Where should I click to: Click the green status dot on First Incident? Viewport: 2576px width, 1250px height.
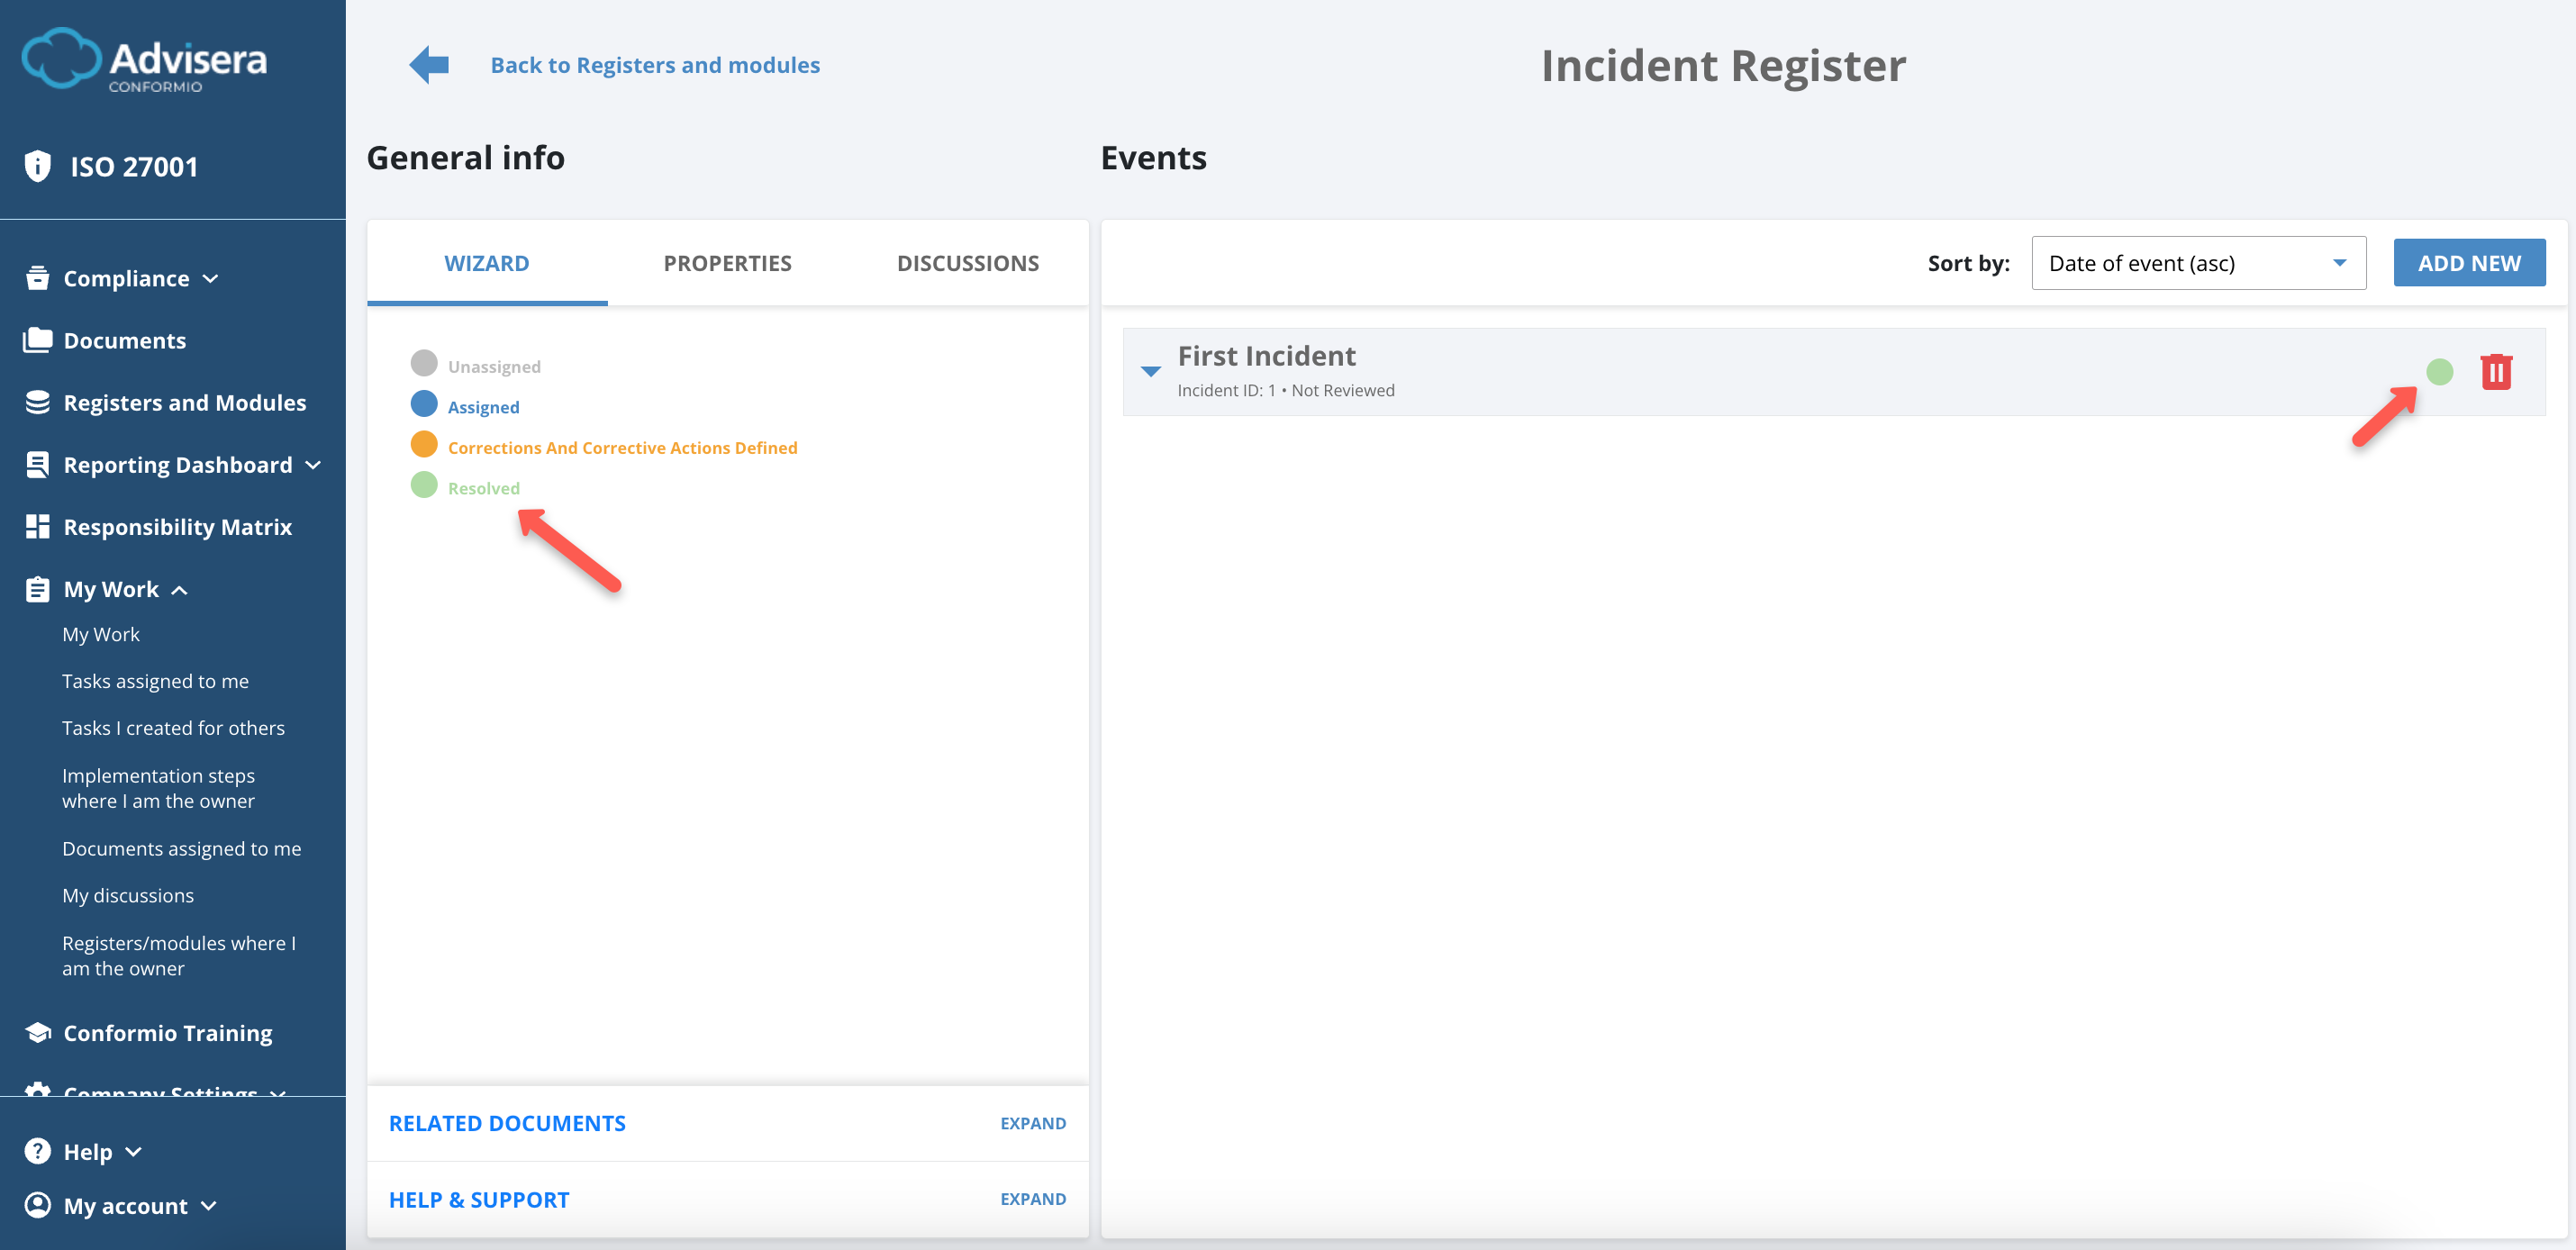pos(2440,372)
